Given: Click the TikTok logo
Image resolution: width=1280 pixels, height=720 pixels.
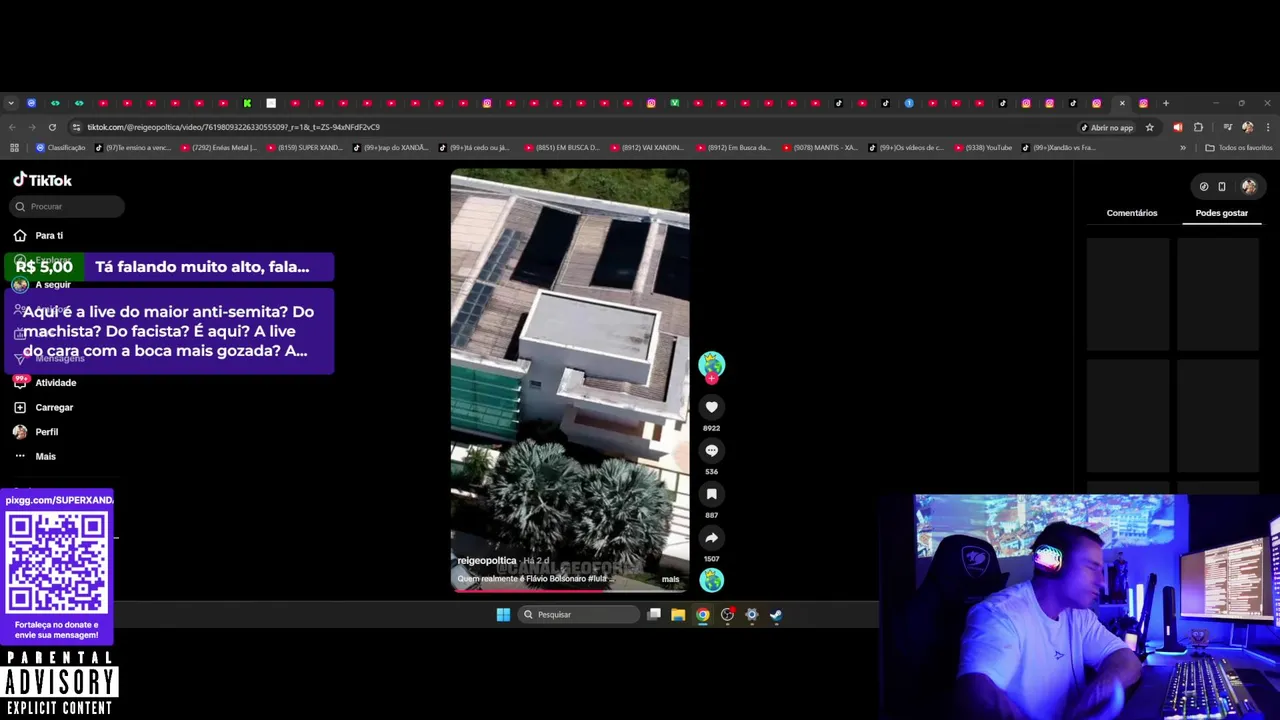Looking at the screenshot, I should pyautogui.click(x=42, y=180).
